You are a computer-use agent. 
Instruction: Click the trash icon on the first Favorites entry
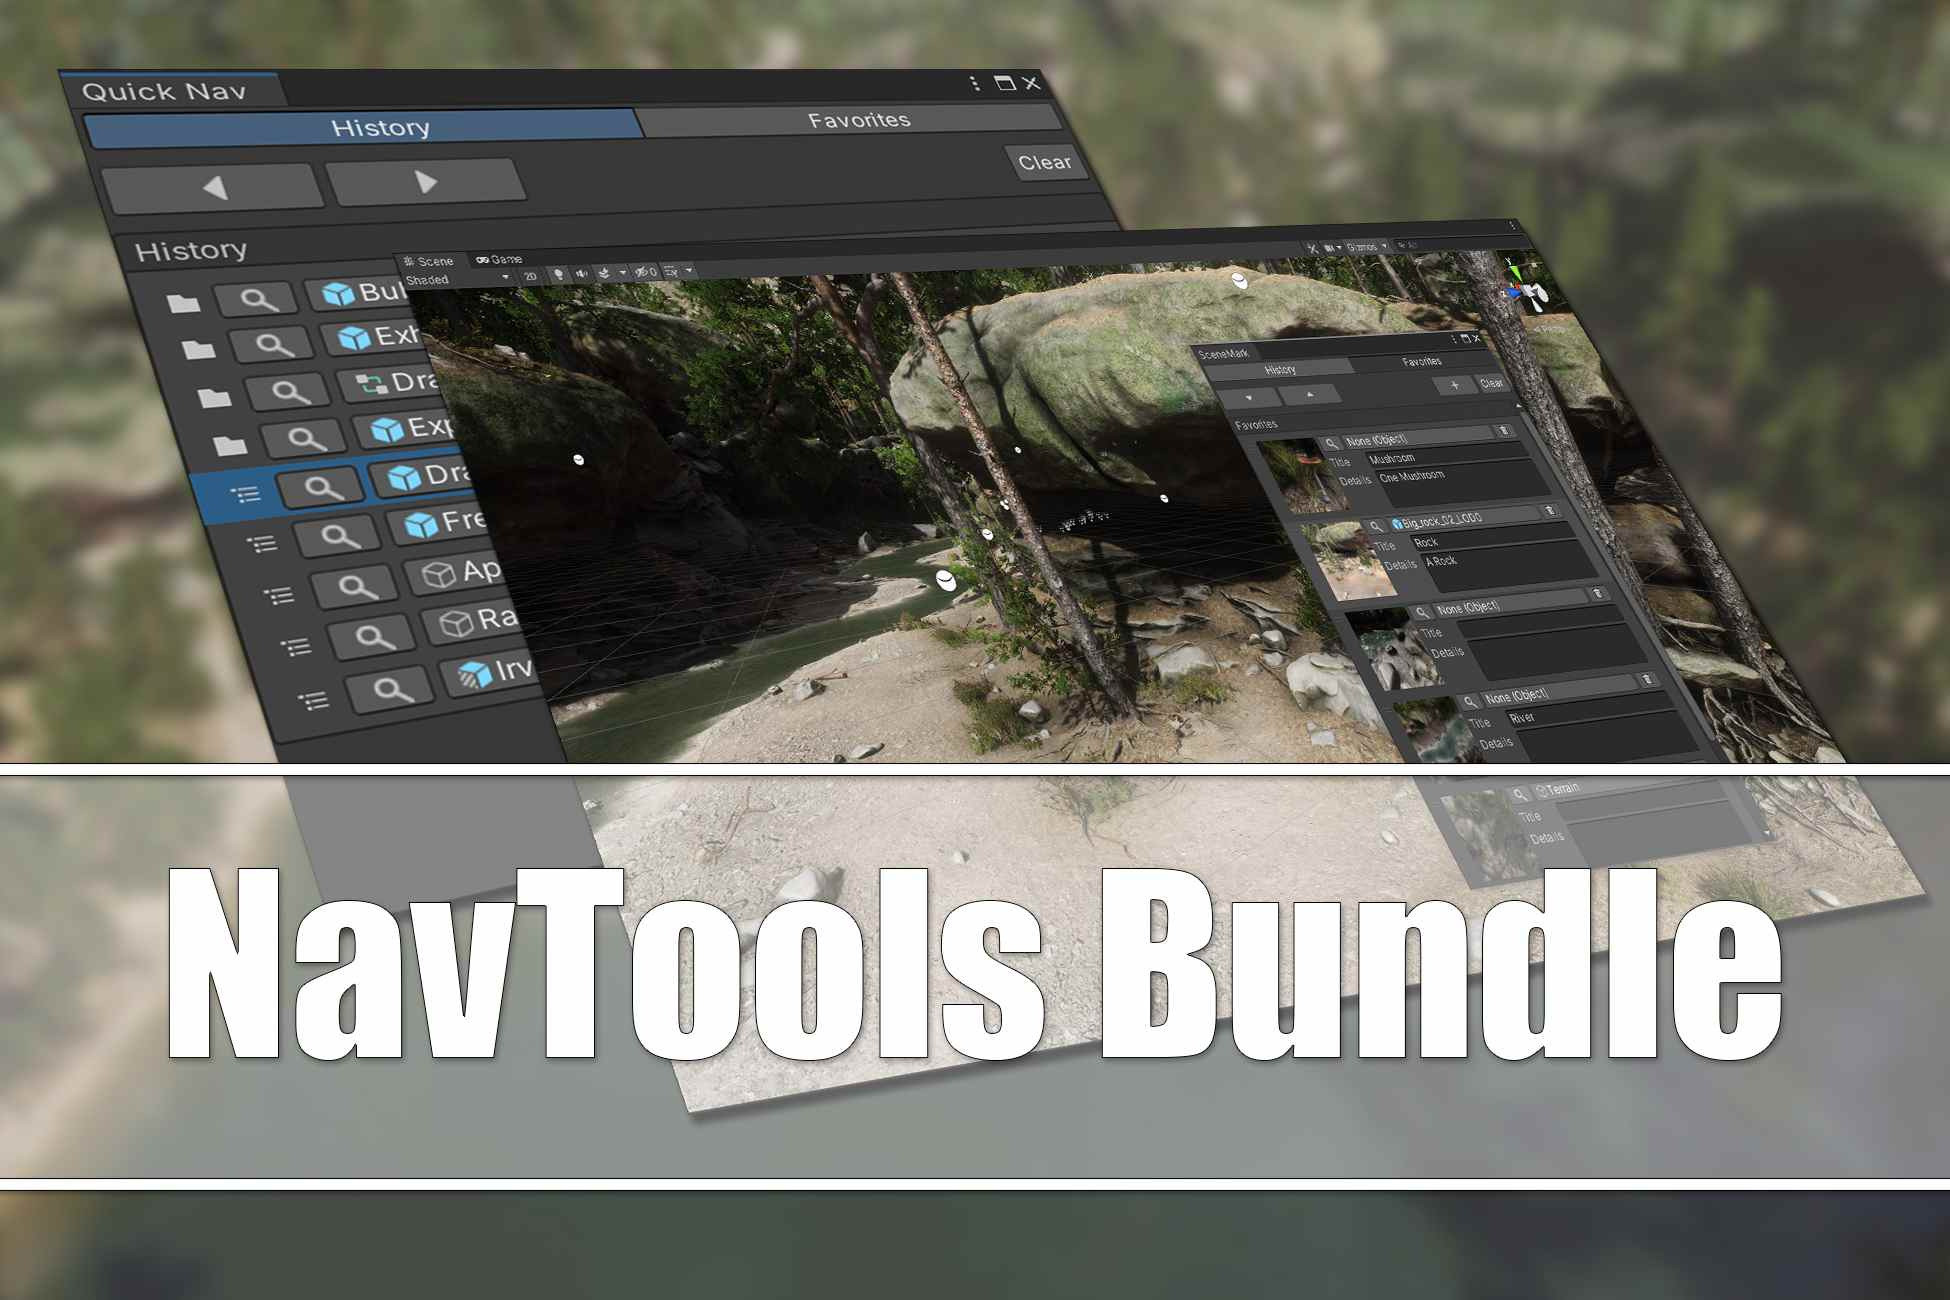tap(1505, 432)
